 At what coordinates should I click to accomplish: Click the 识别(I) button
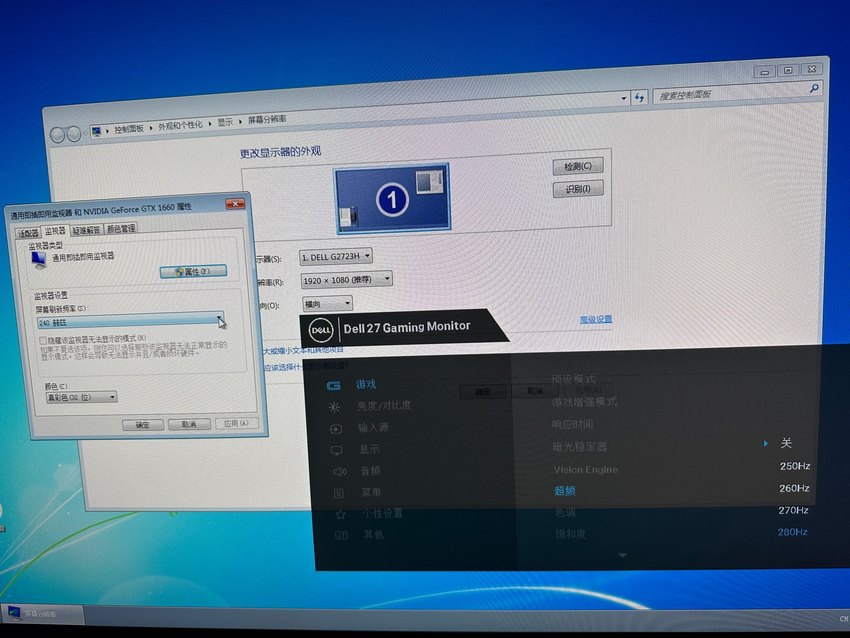pyautogui.click(x=578, y=189)
